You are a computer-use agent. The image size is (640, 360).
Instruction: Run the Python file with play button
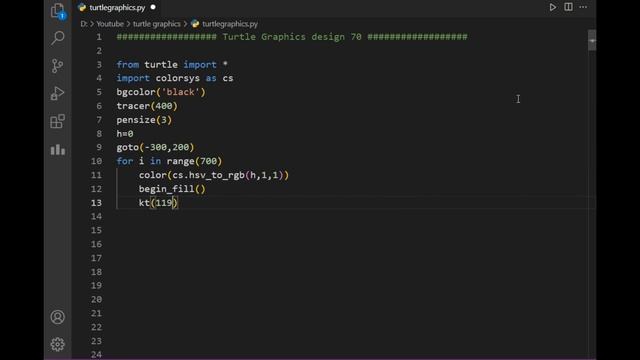(x=553, y=7)
